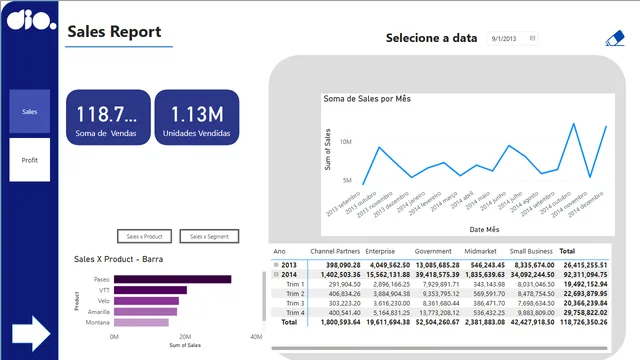This screenshot has height=360, width=640.
Task: Click the Selecione a data label
Action: pos(431,38)
